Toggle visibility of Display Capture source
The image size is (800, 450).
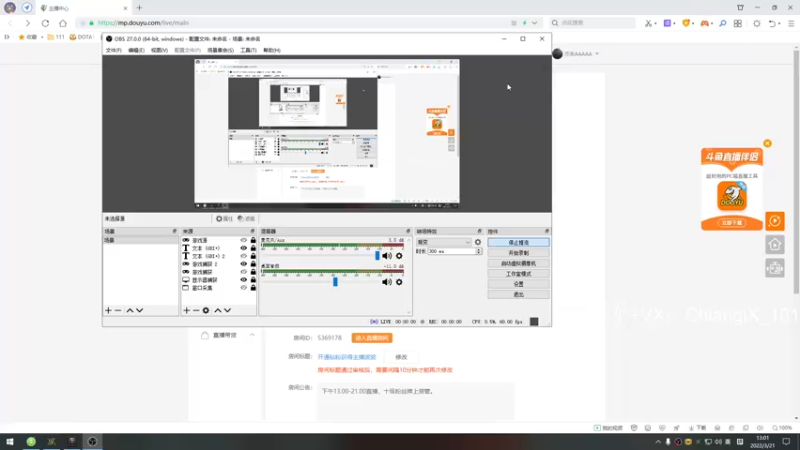pyautogui.click(x=243, y=280)
